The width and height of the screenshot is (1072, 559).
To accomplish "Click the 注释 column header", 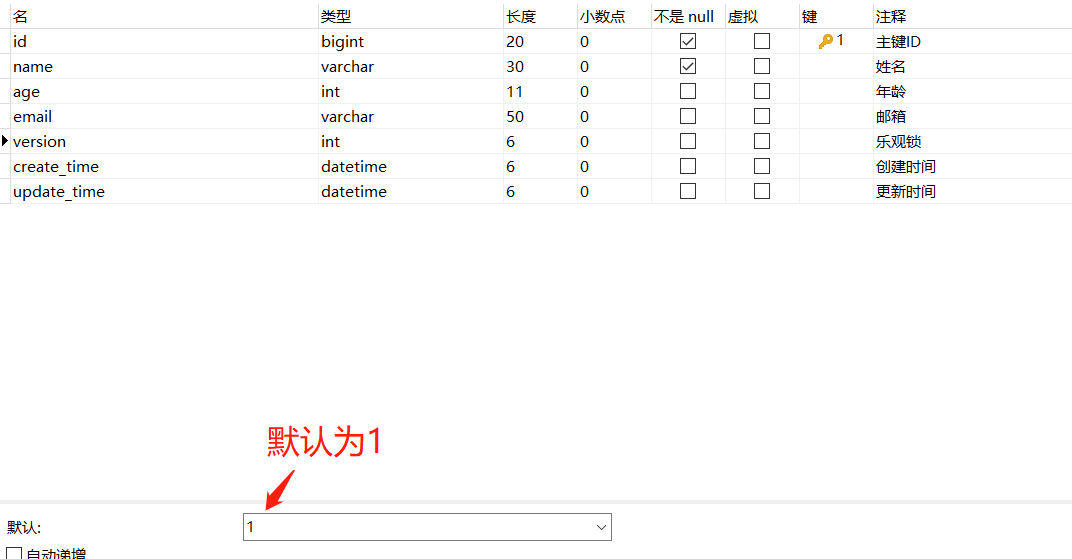I will 972,16.
